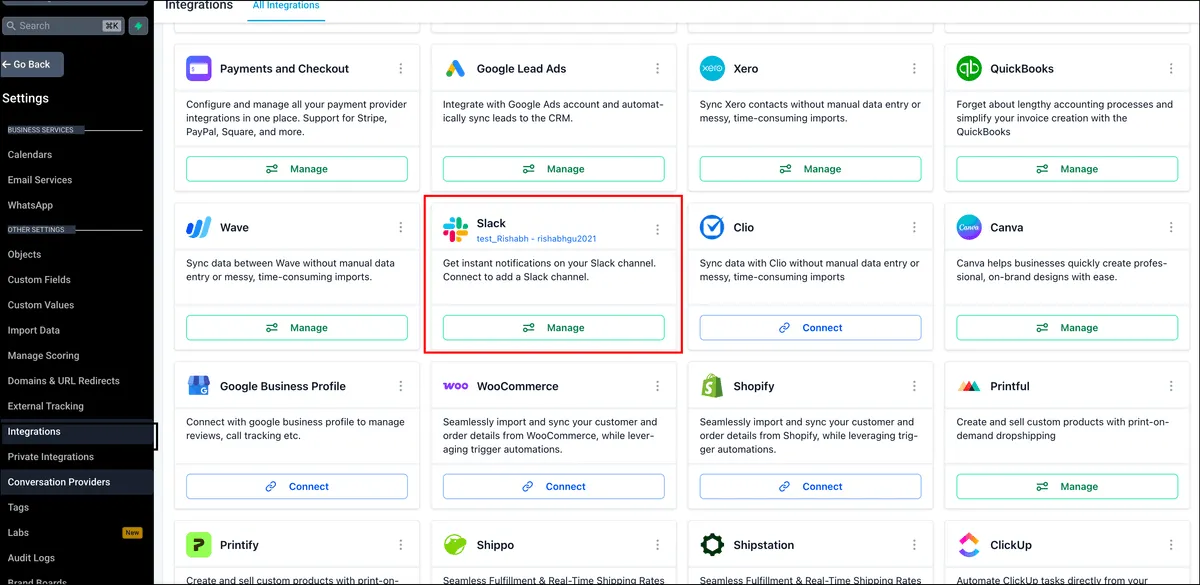Screen dimensions: 1200x585
Task: Manage the Printful integration
Action: [1067, 487]
